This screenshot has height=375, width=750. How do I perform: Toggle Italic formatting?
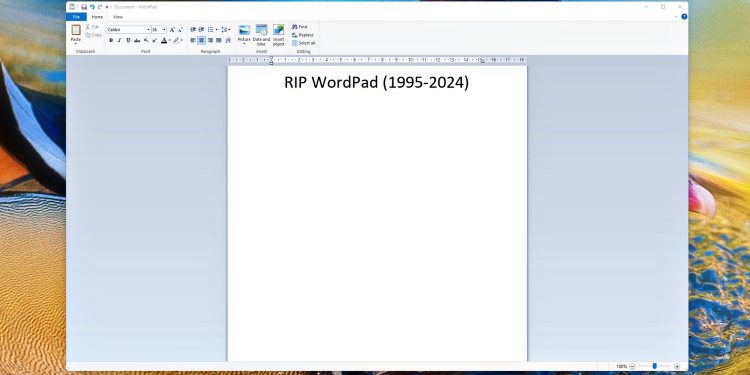(120, 40)
